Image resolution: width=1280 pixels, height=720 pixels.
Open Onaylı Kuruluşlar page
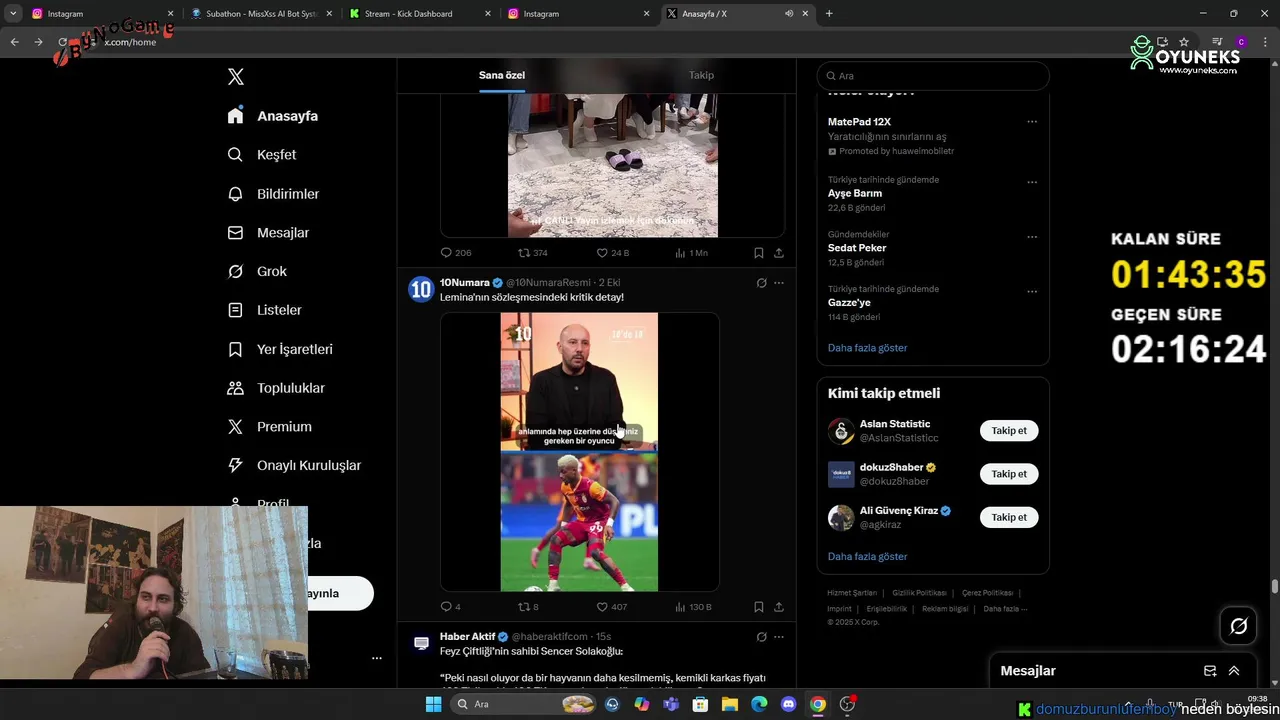[294, 465]
